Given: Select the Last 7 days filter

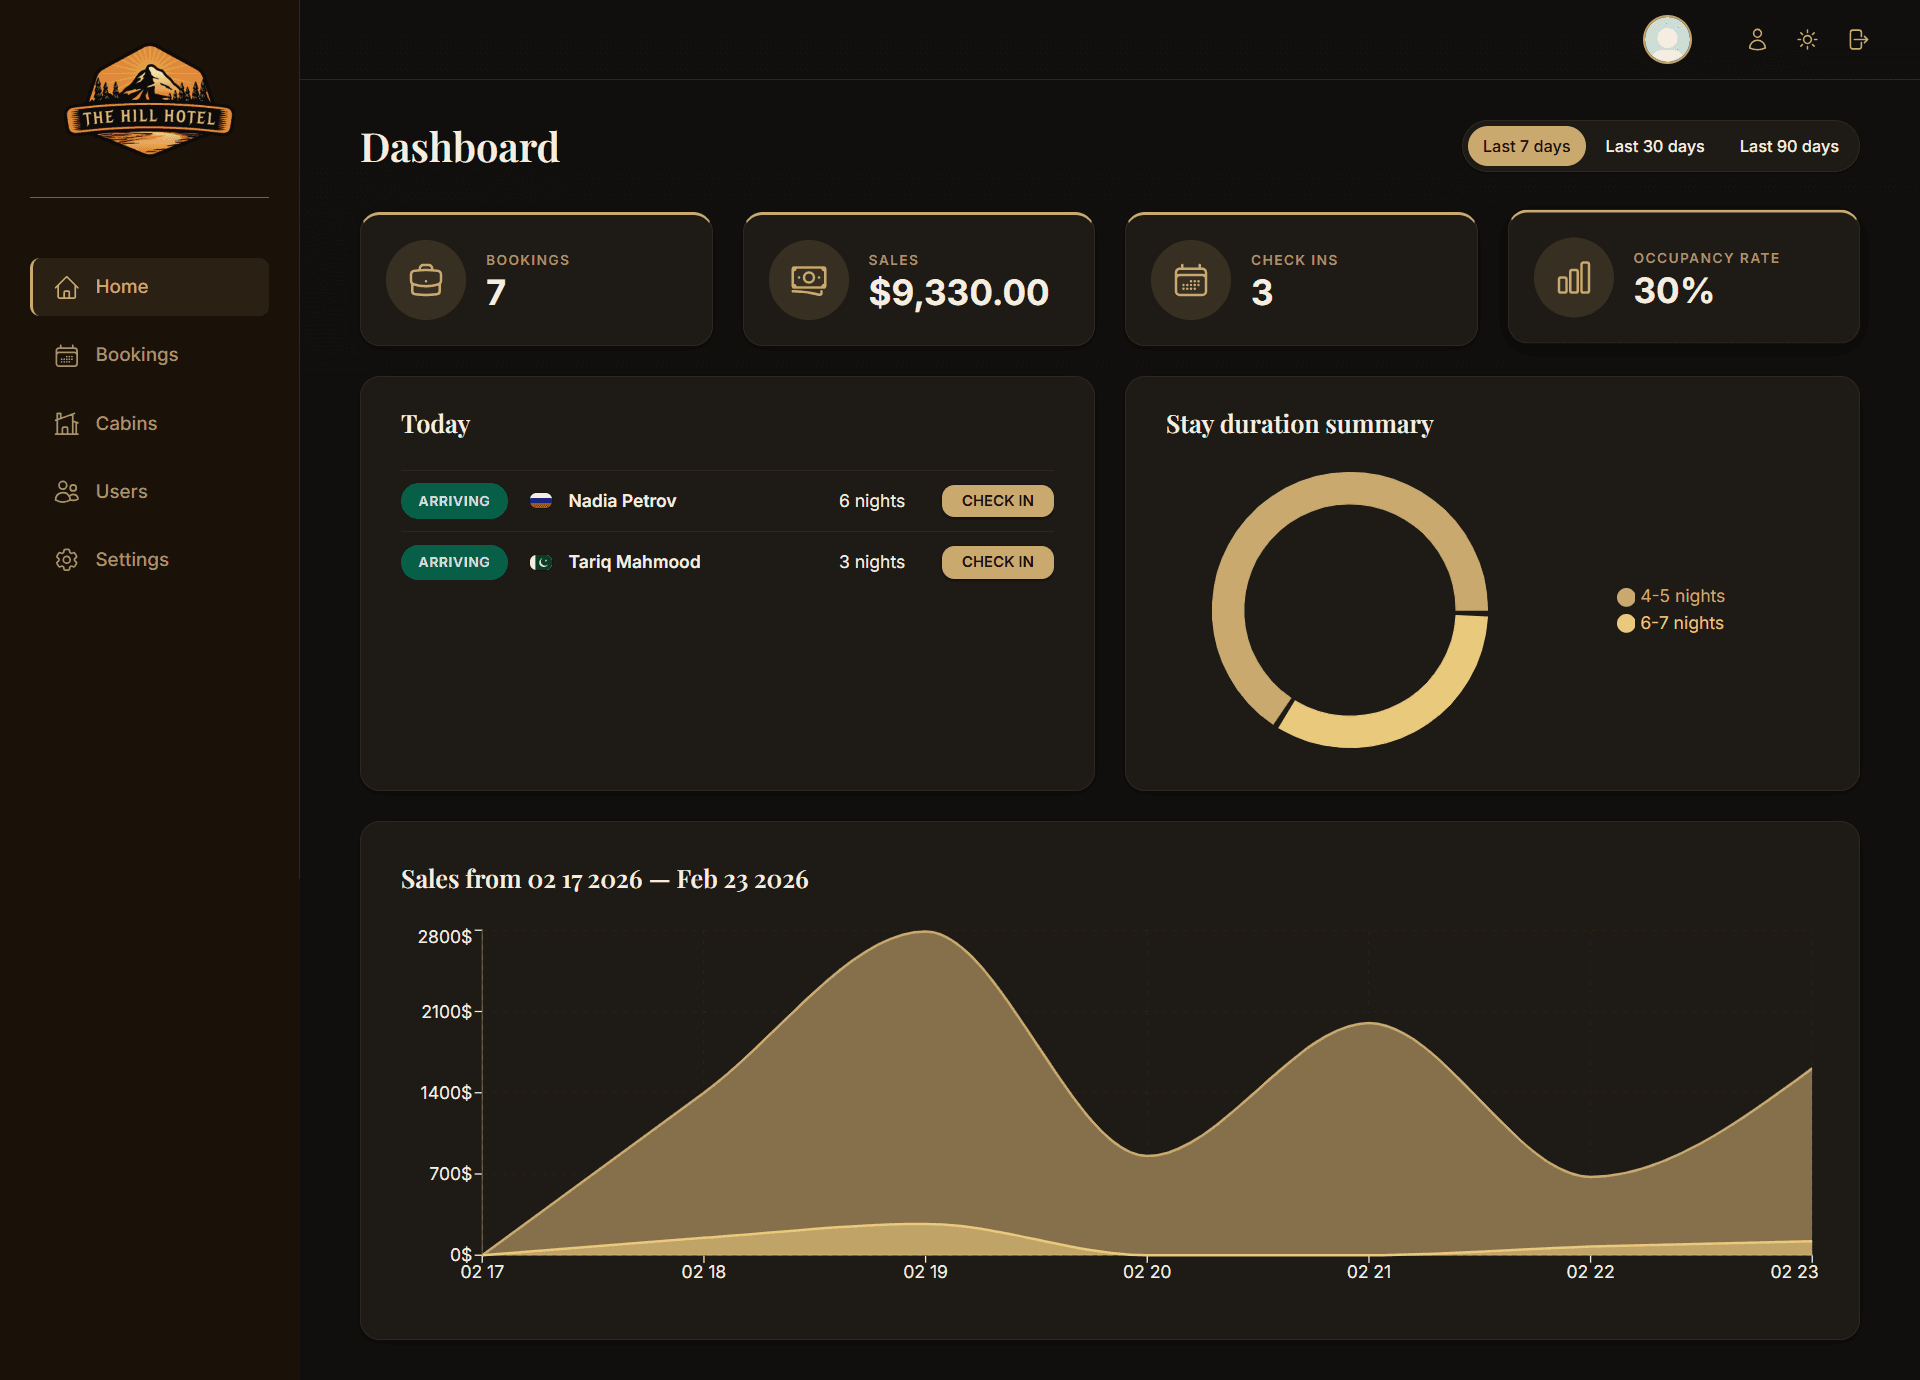Looking at the screenshot, I should [x=1526, y=146].
